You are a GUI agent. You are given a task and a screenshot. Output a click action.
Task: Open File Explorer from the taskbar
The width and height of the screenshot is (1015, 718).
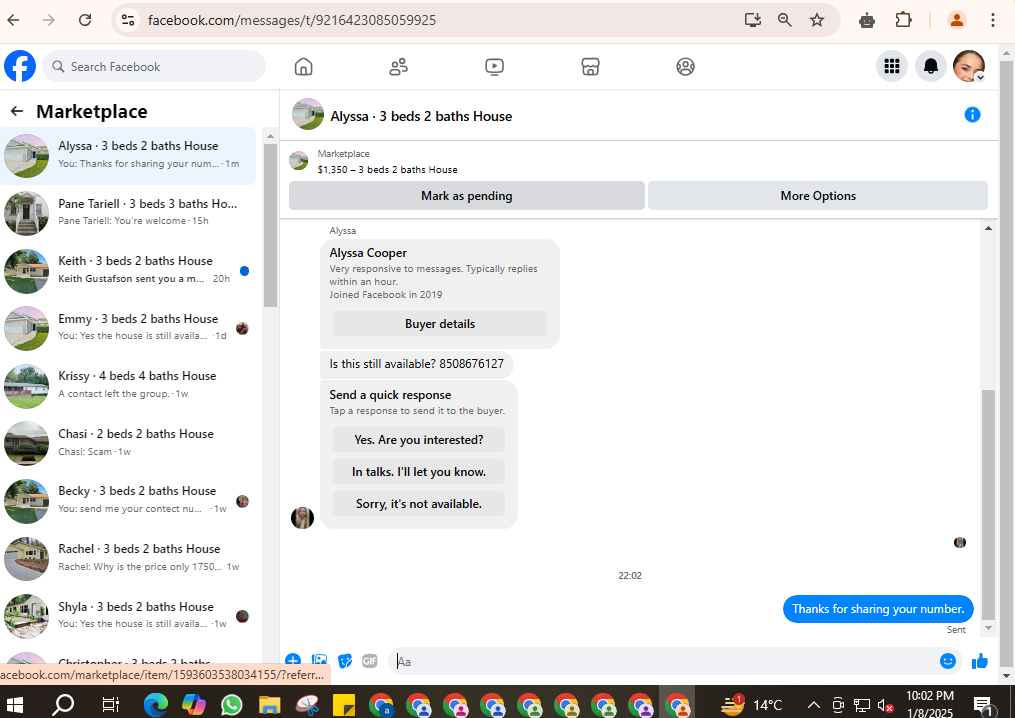tap(269, 704)
